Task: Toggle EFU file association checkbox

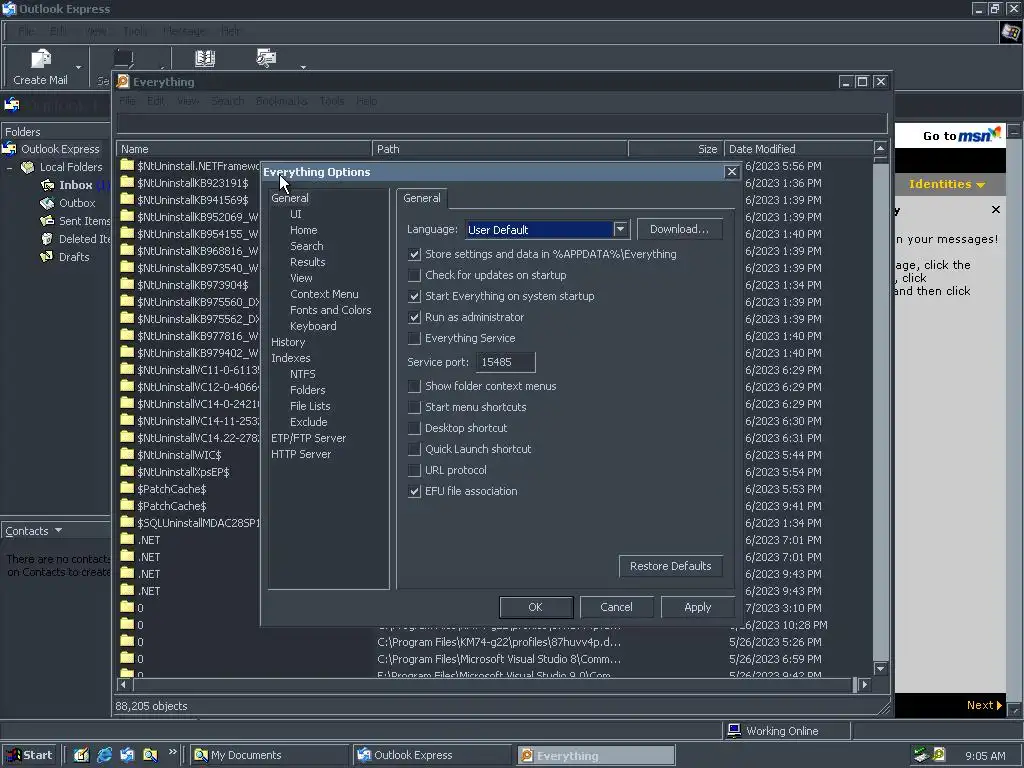Action: pyautogui.click(x=414, y=491)
